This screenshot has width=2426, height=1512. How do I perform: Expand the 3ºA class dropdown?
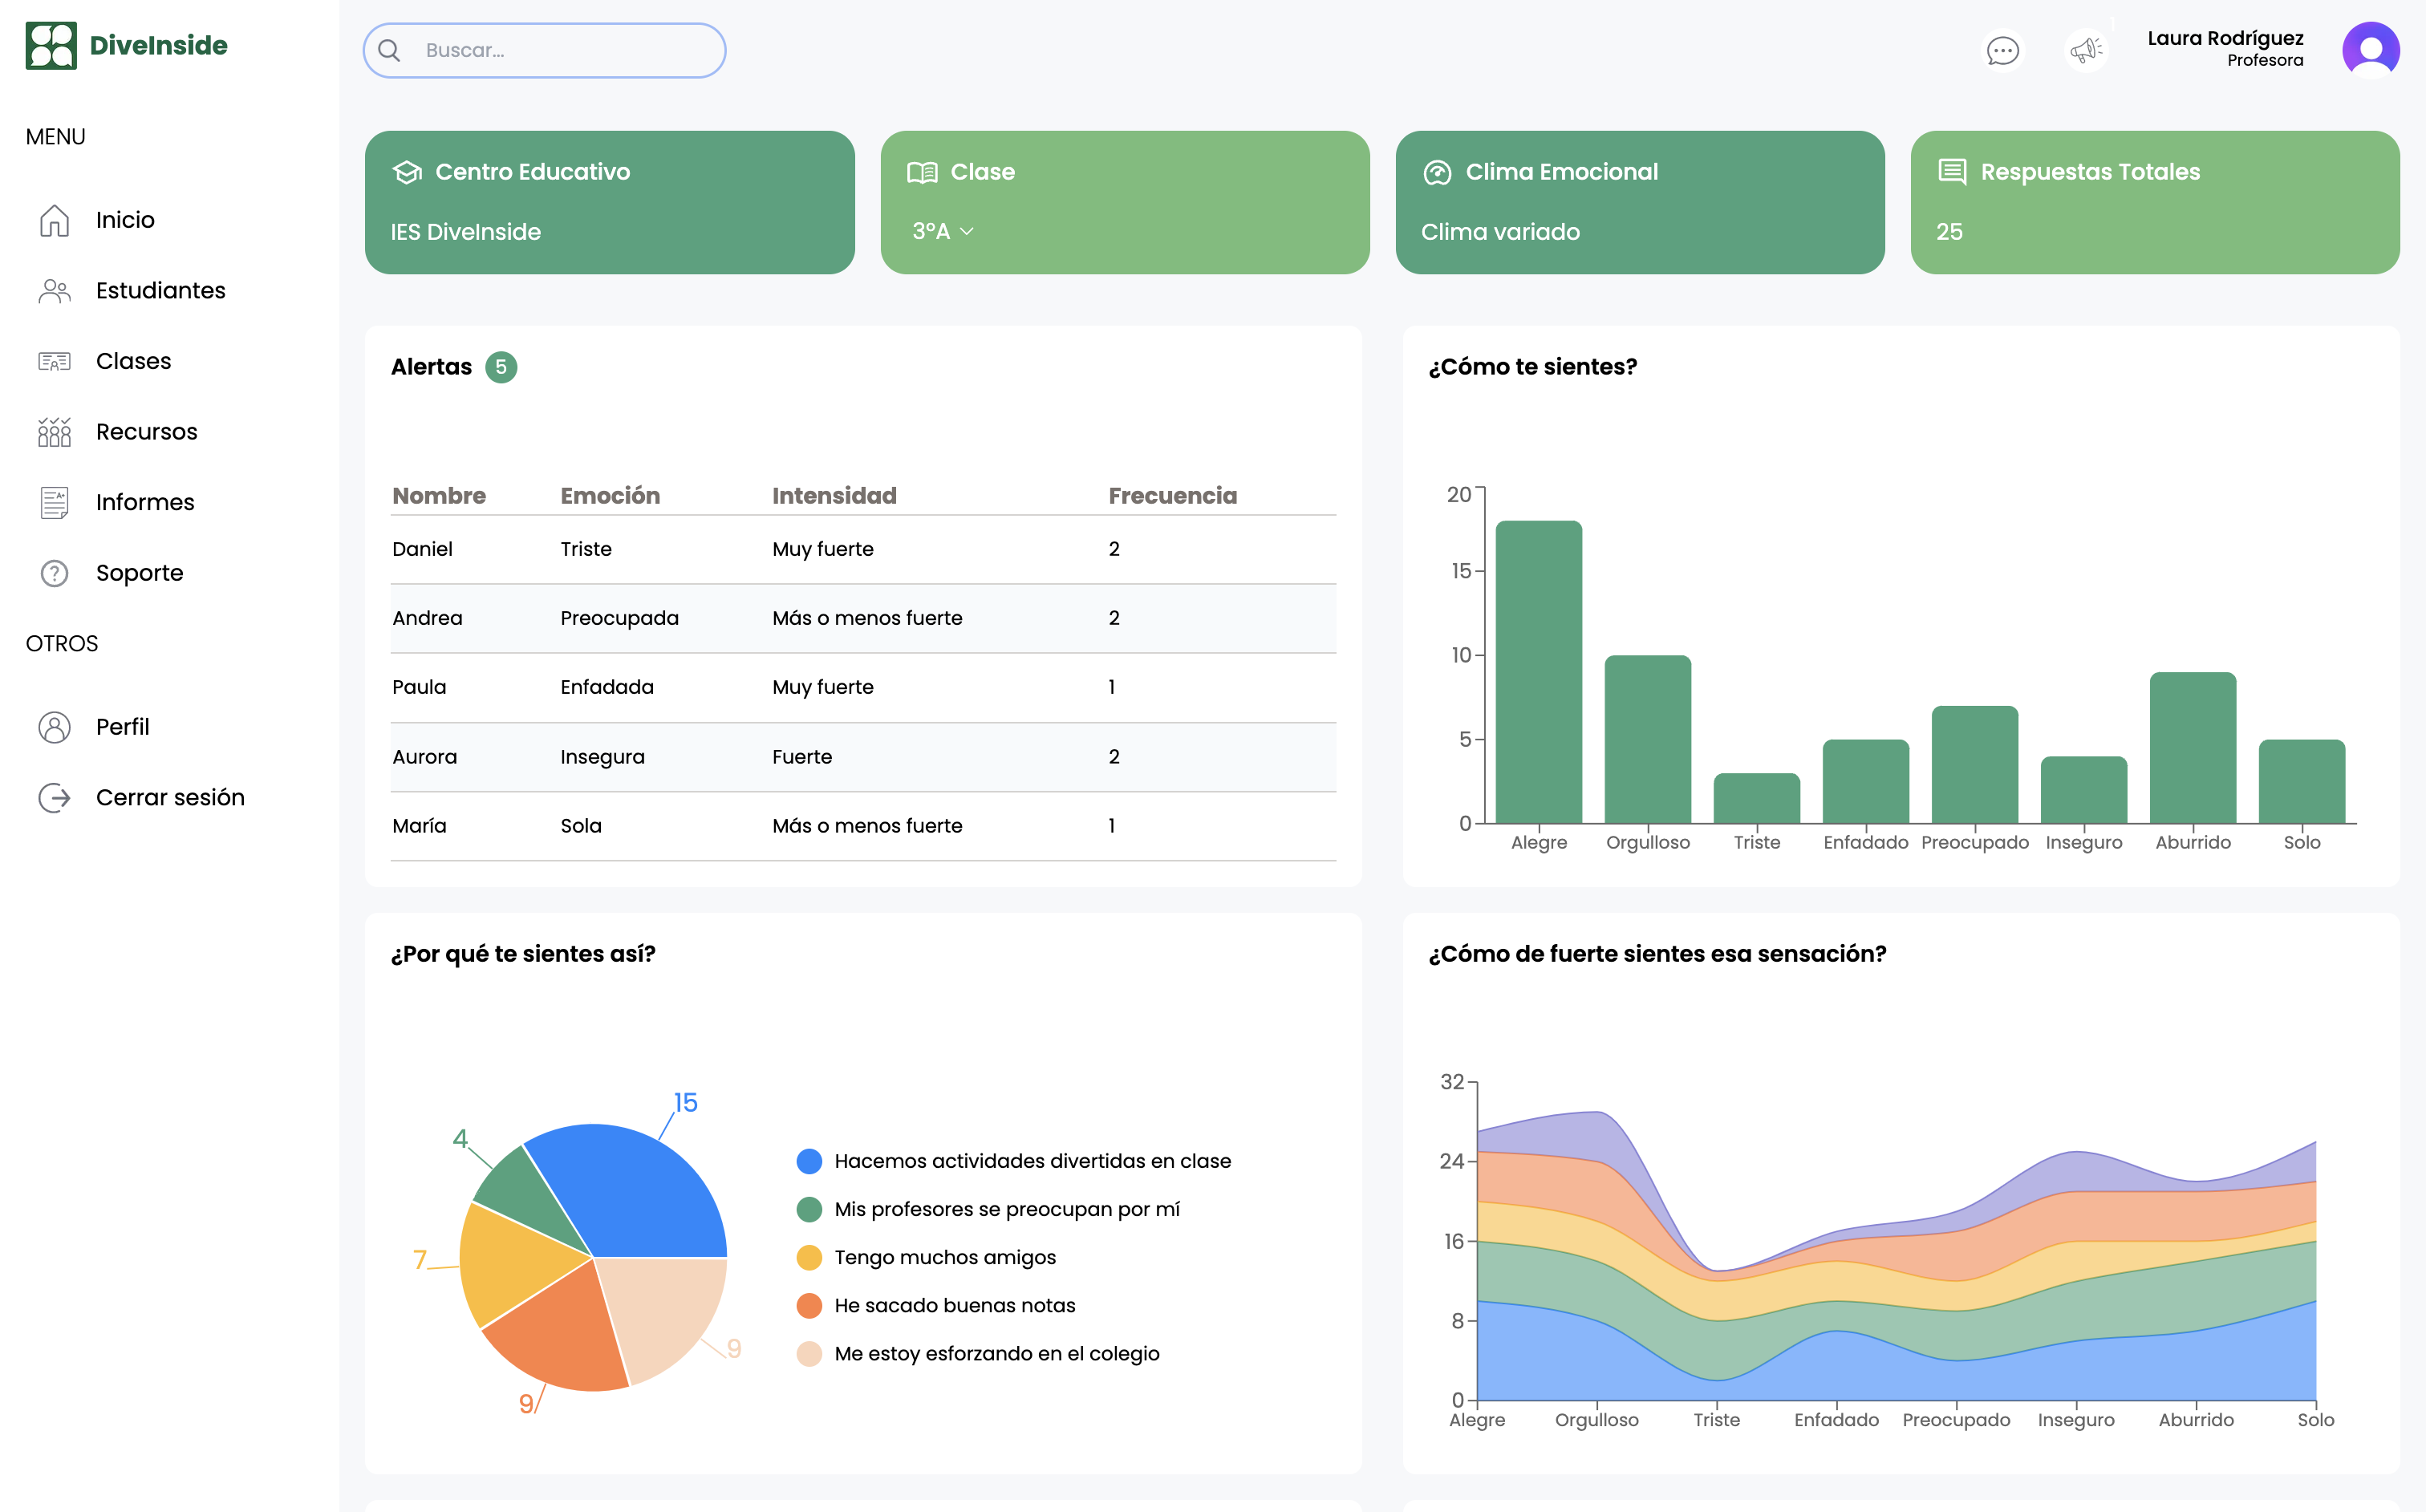tap(942, 231)
